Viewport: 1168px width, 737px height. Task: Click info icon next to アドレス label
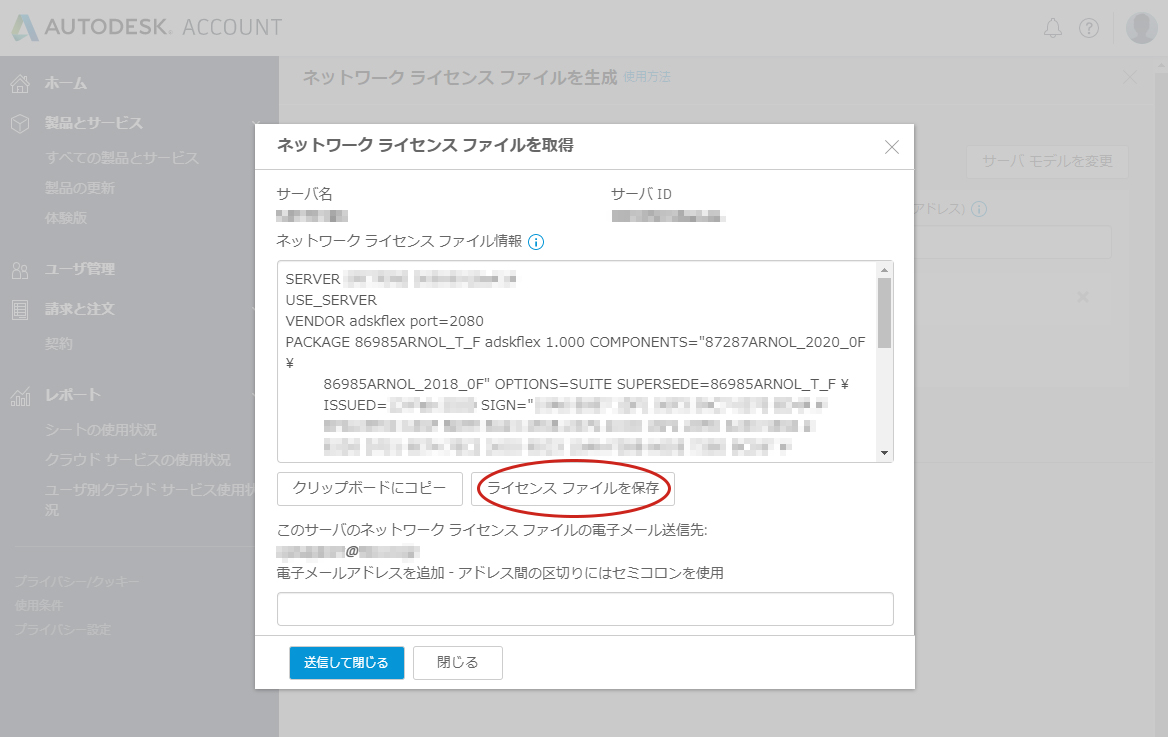click(x=980, y=209)
